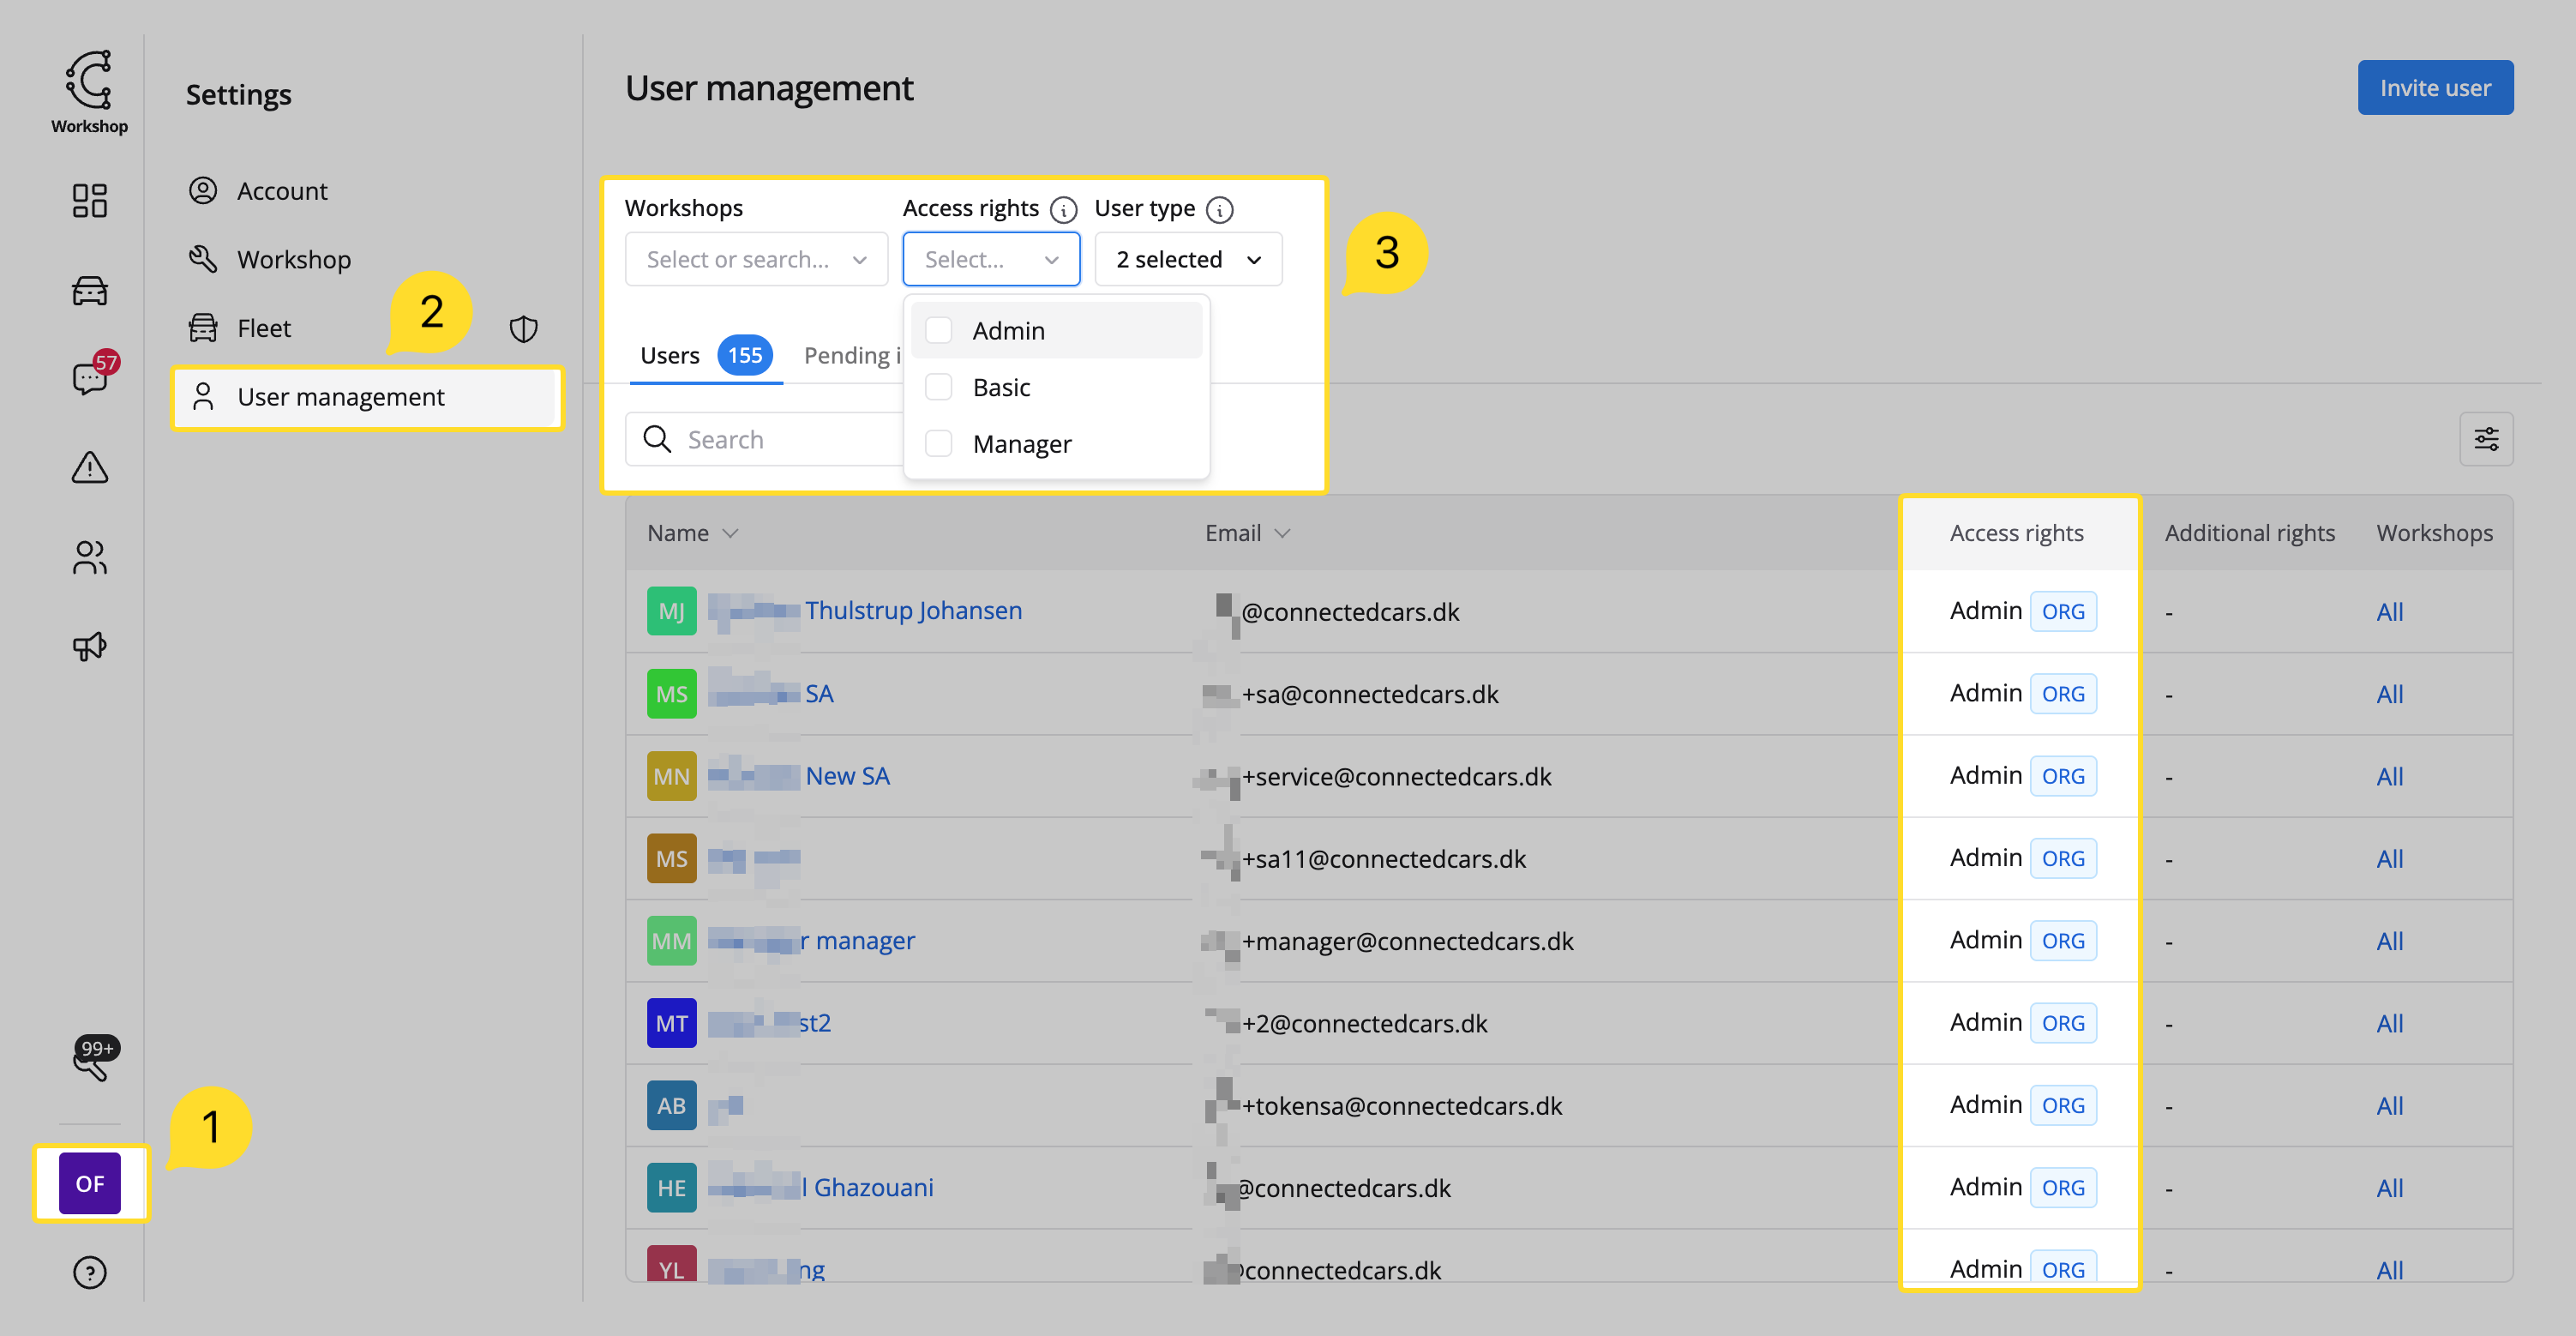Open the alerts warning triangle icon
The height and width of the screenshot is (1336, 2576).
[x=89, y=467]
